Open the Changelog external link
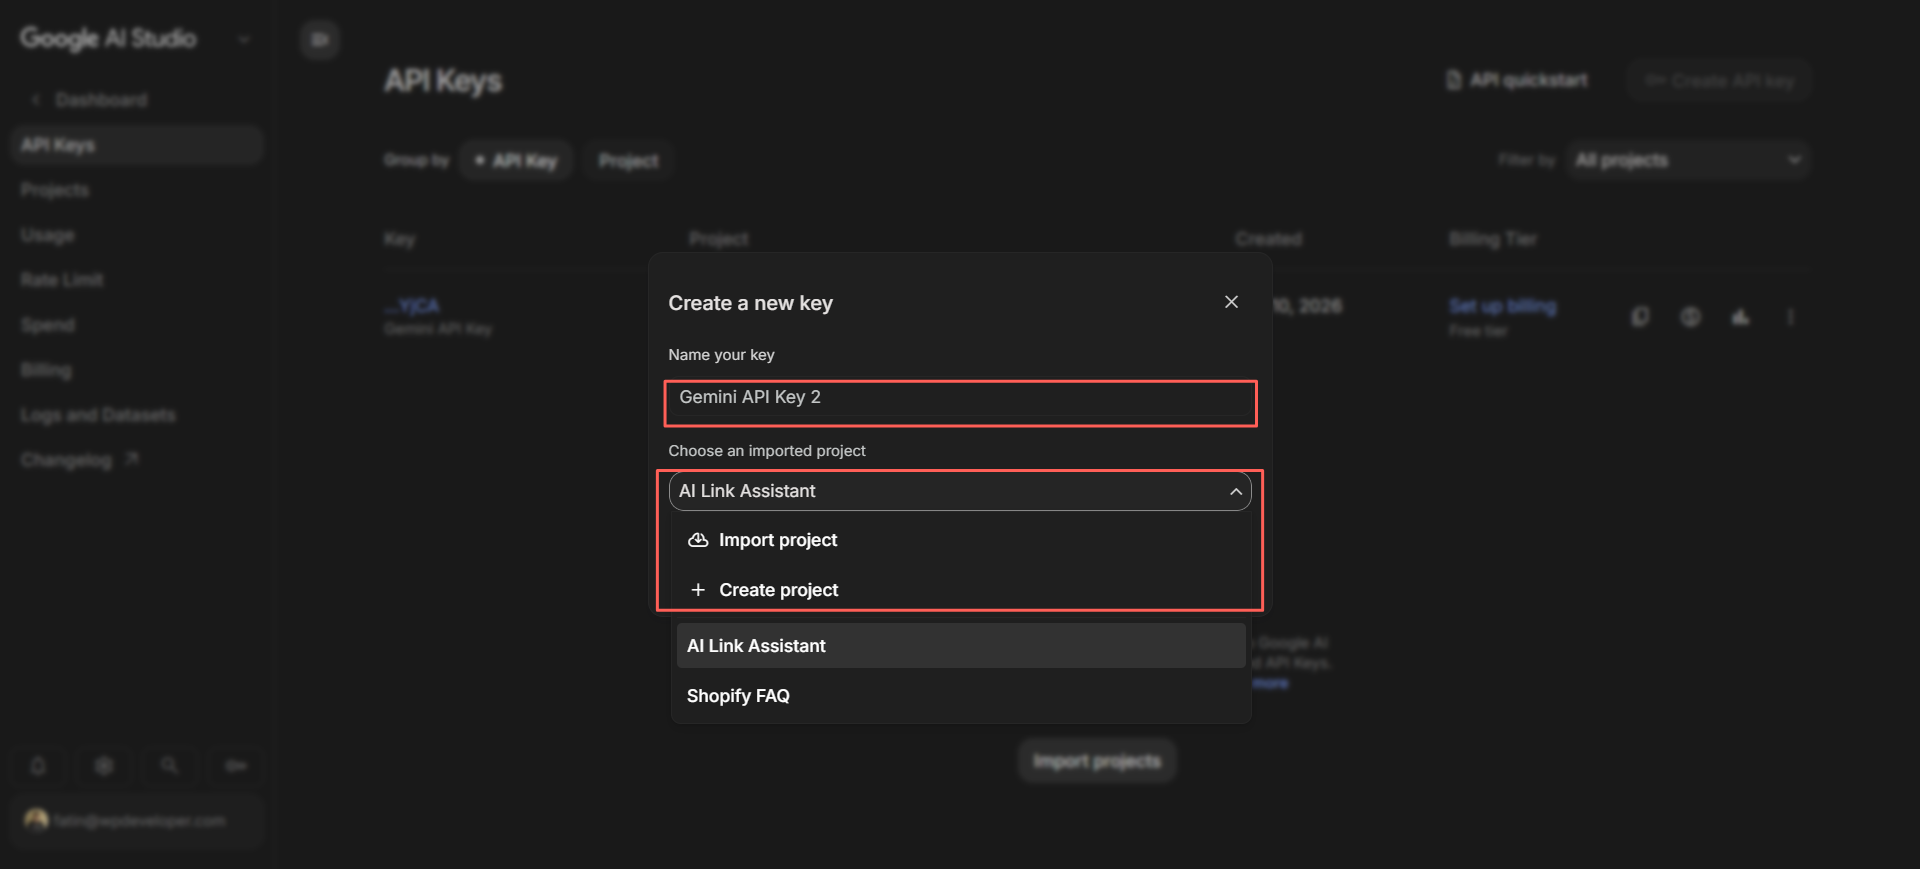Viewport: 1920px width, 869px height. (x=79, y=460)
